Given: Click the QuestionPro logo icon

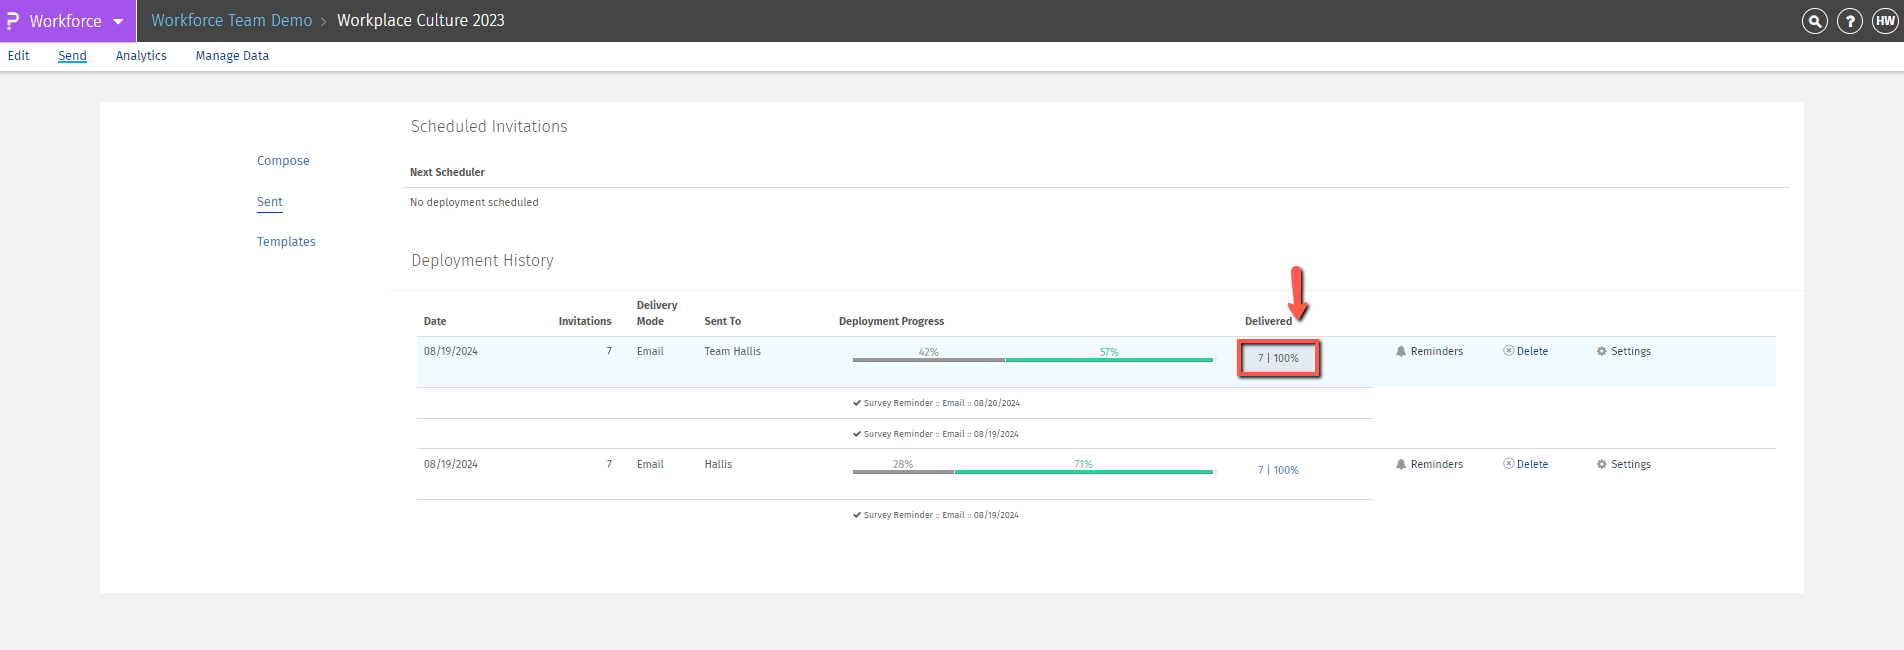Looking at the screenshot, I should point(13,21).
